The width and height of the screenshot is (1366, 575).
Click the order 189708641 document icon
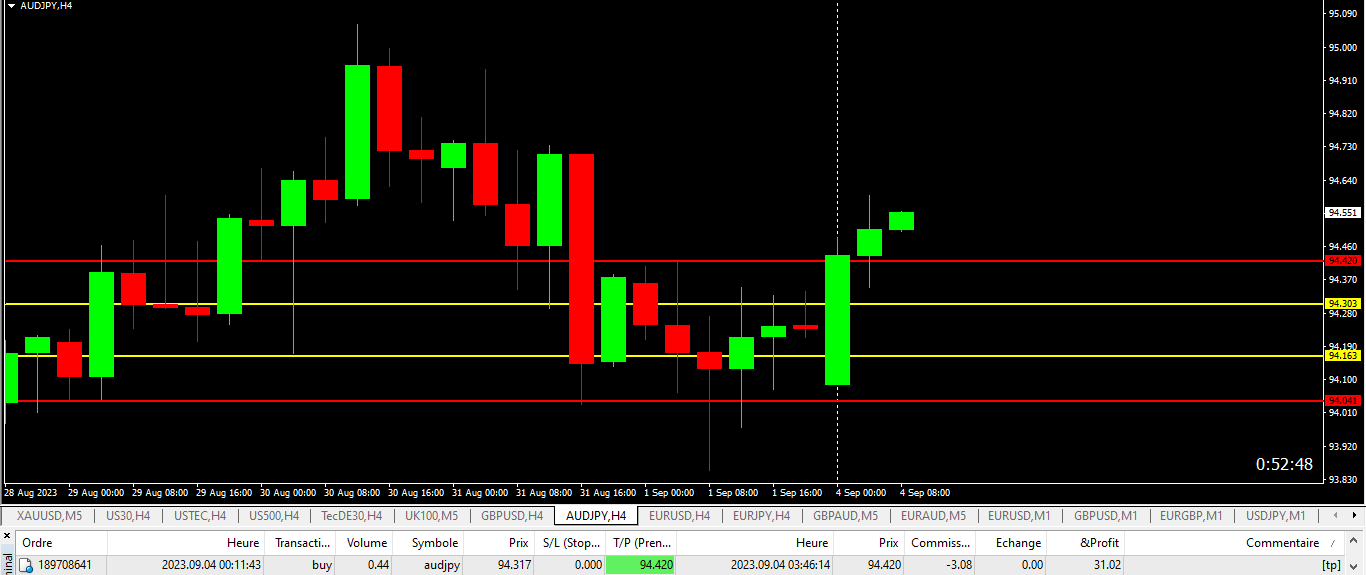(26, 566)
